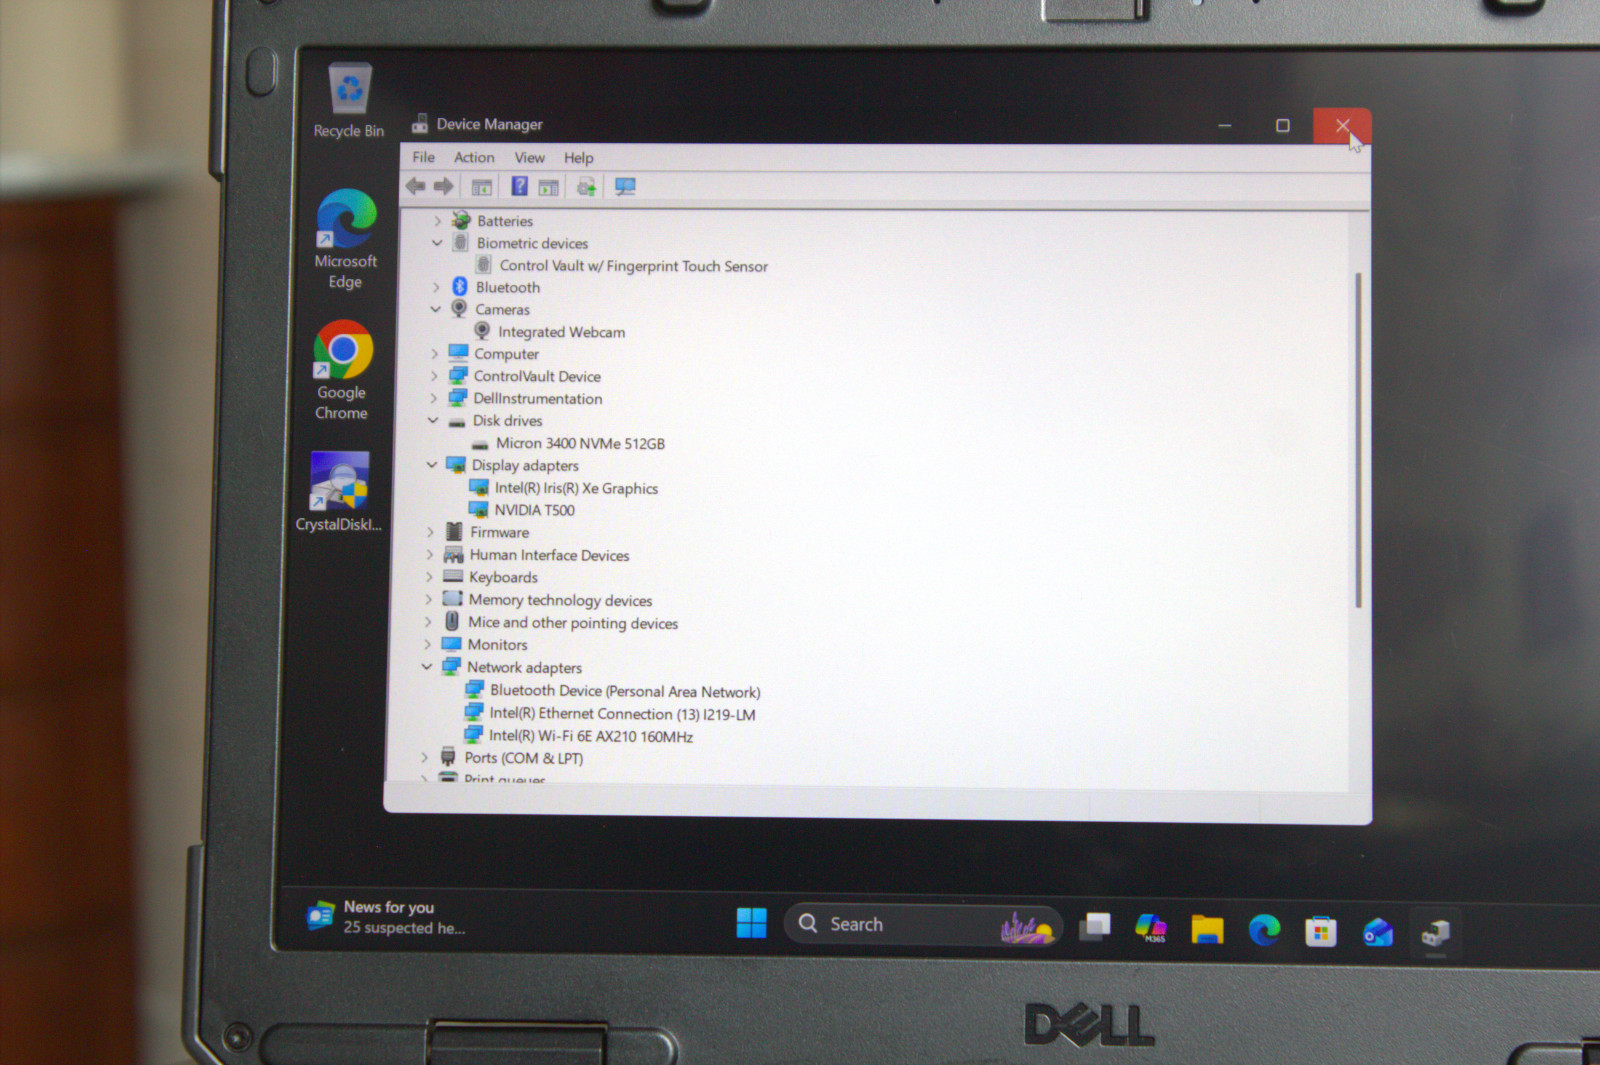This screenshot has height=1065, width=1600.
Task: Select the Integrated Webcam device
Action: [561, 332]
